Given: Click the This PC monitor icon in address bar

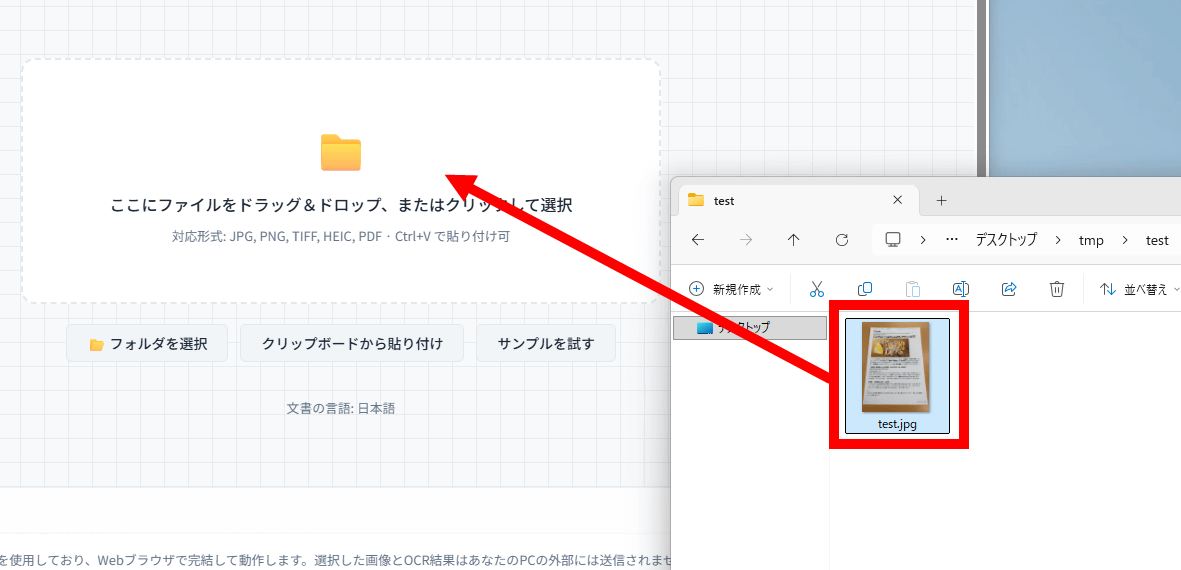Looking at the screenshot, I should 894,240.
